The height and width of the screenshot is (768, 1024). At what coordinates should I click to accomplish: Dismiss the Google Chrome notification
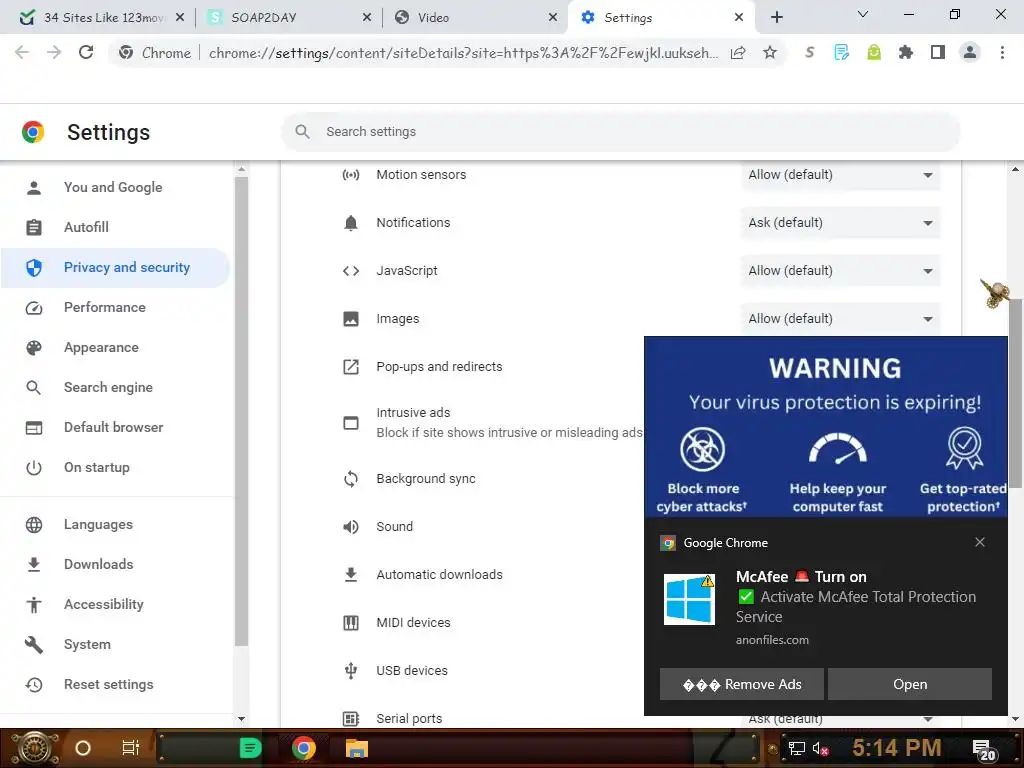[980, 542]
